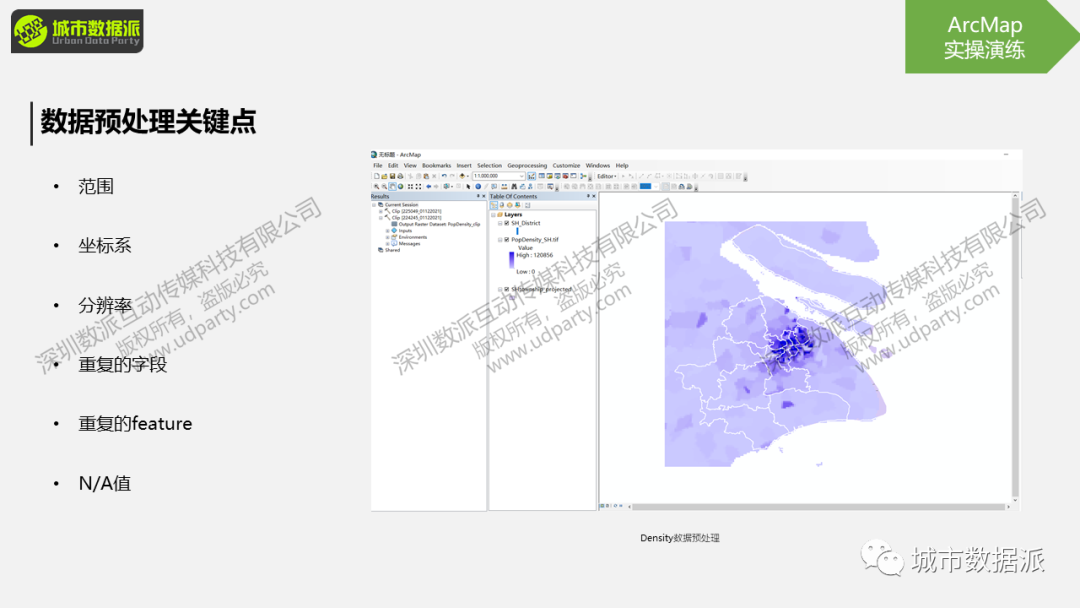Click the TOC Options icon
Viewport: 1080px width, 608px height.
528,205
